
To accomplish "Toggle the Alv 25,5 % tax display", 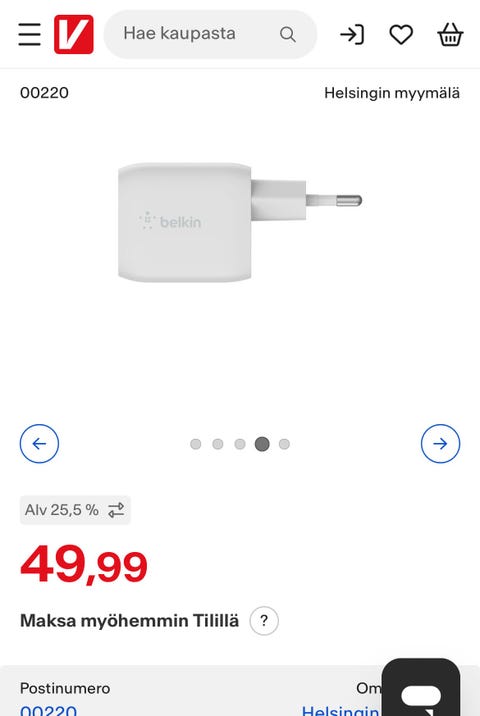I will (x=75, y=510).
